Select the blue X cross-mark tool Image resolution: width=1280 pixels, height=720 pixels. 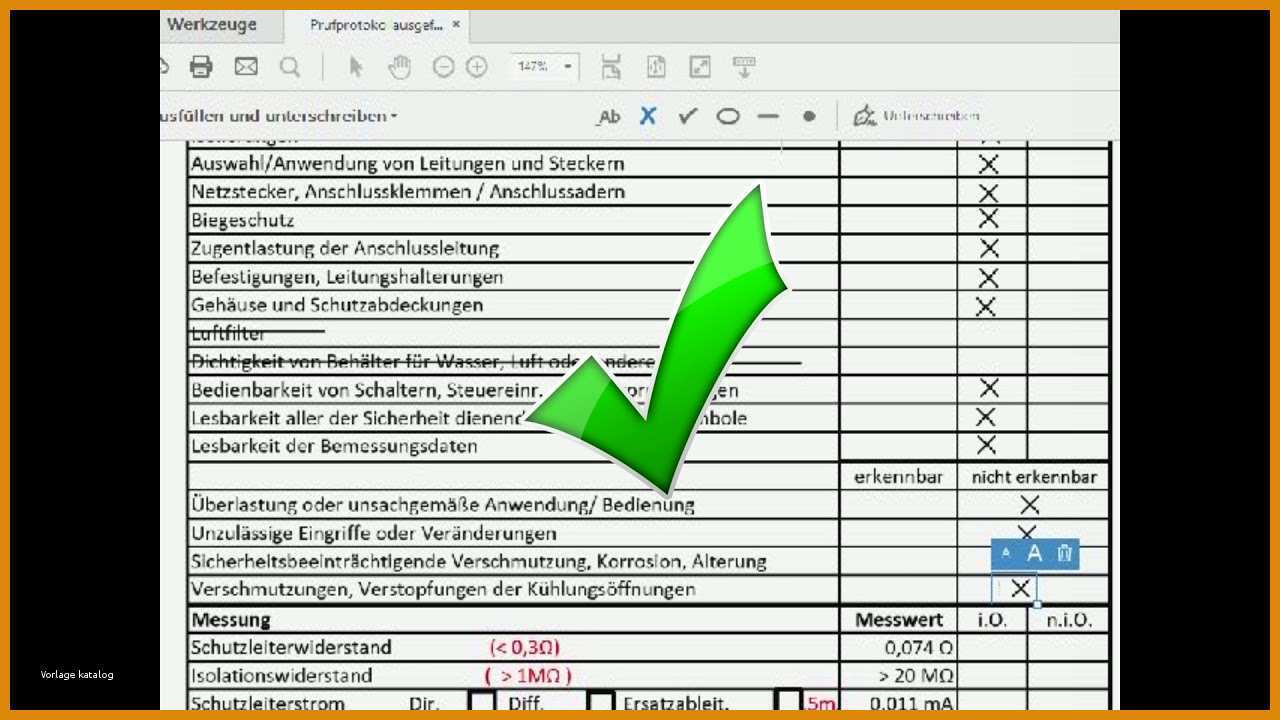648,116
